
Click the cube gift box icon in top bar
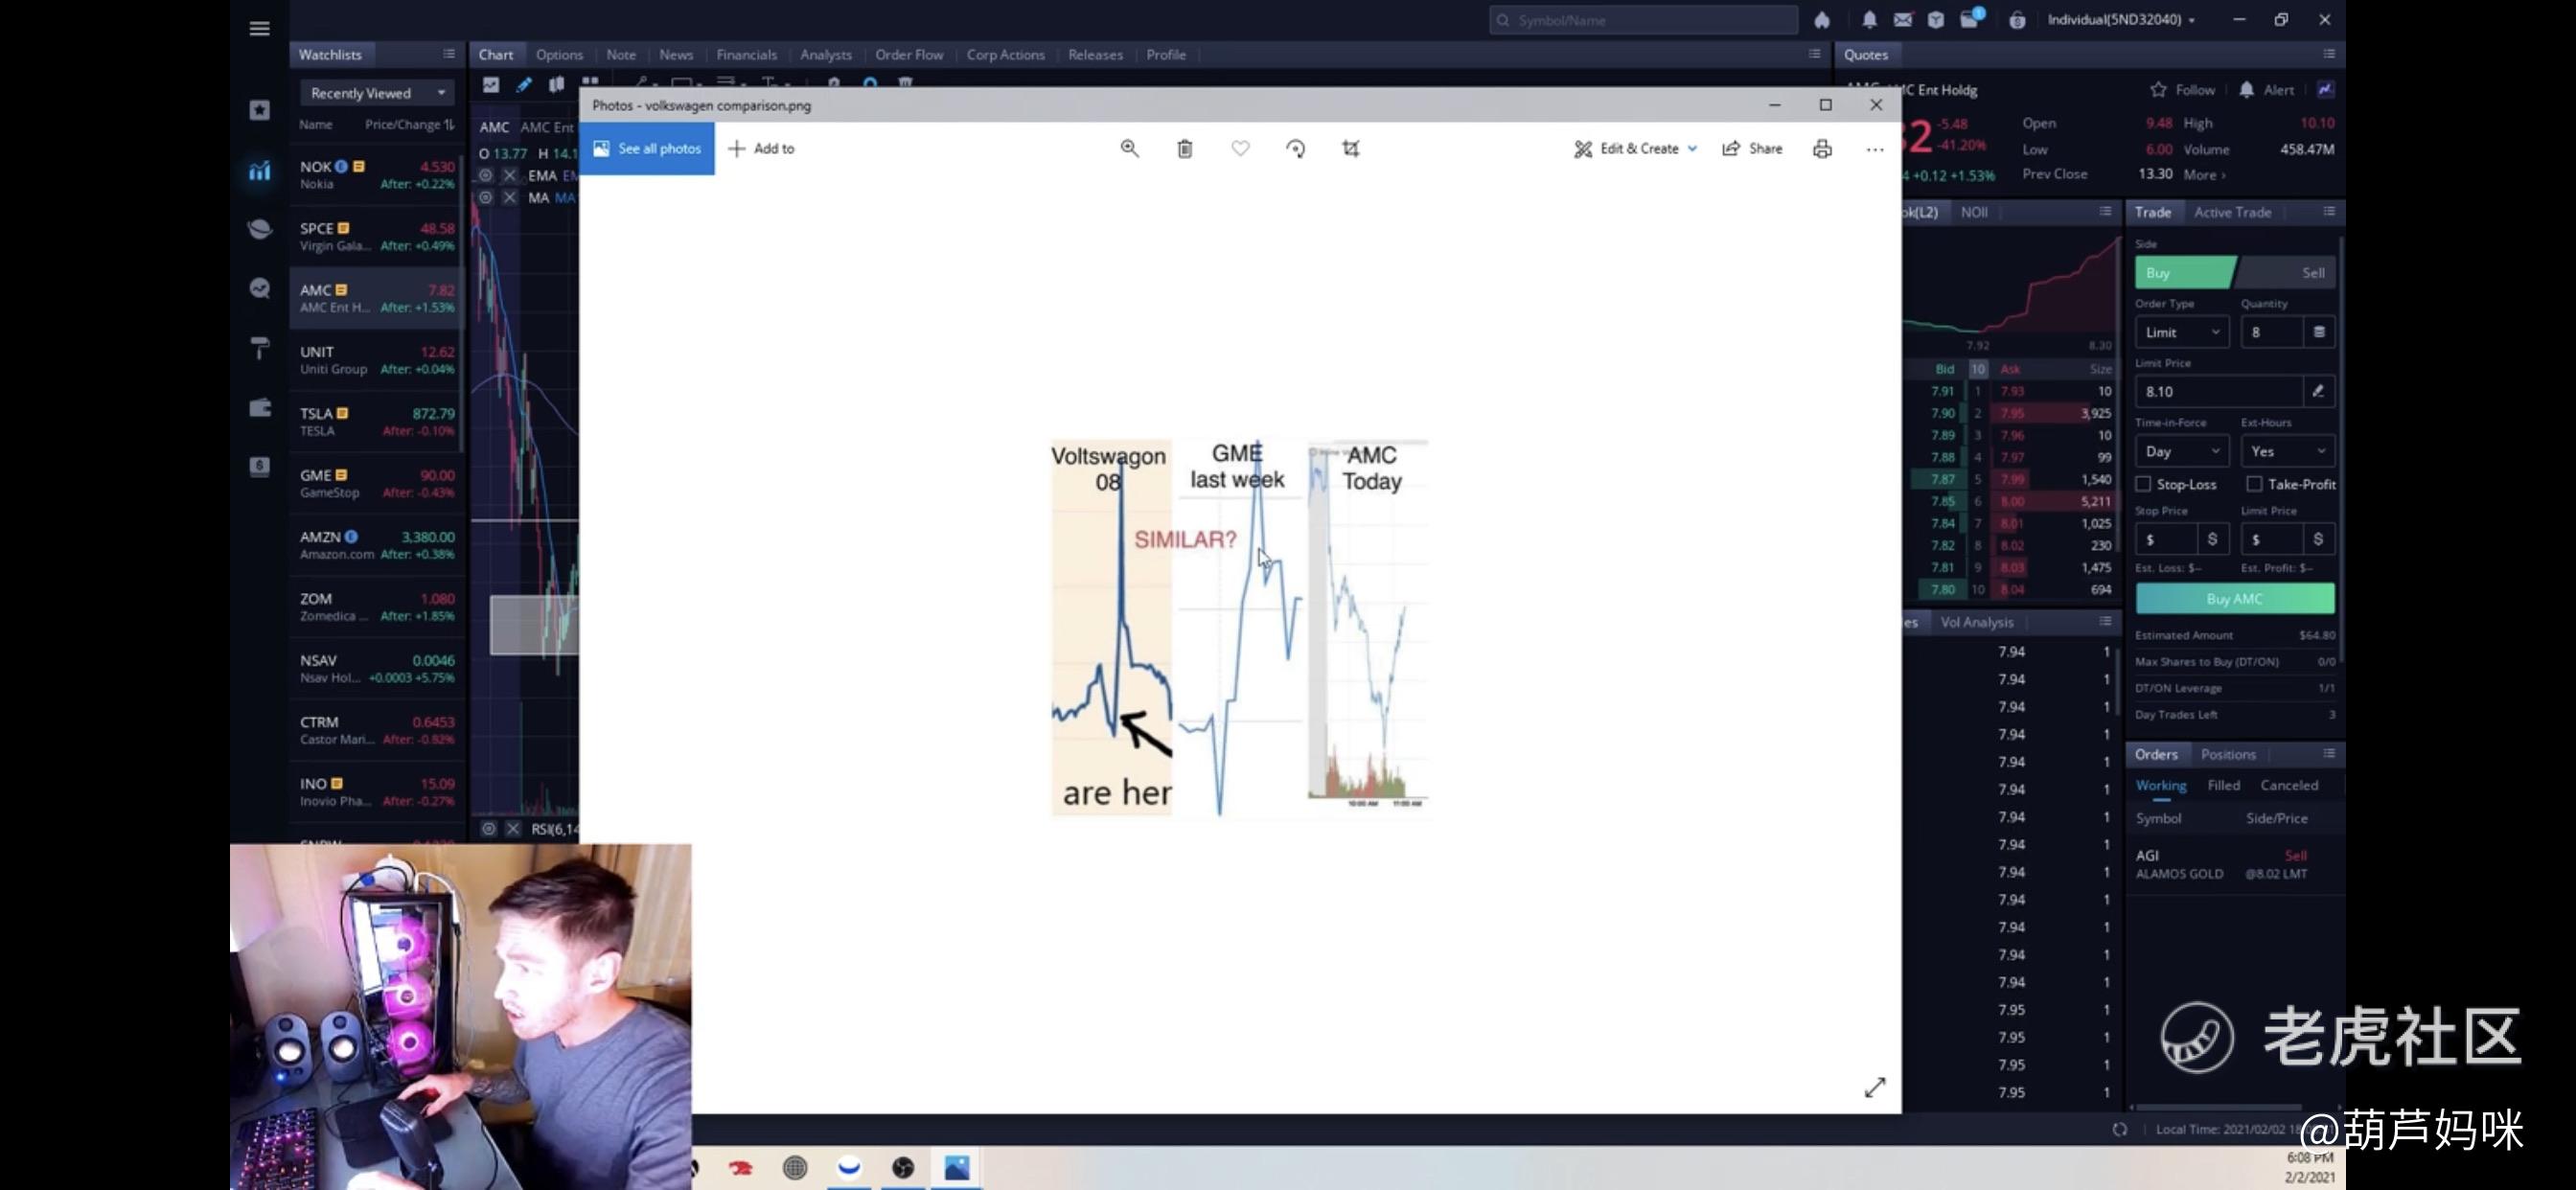pyautogui.click(x=1935, y=20)
